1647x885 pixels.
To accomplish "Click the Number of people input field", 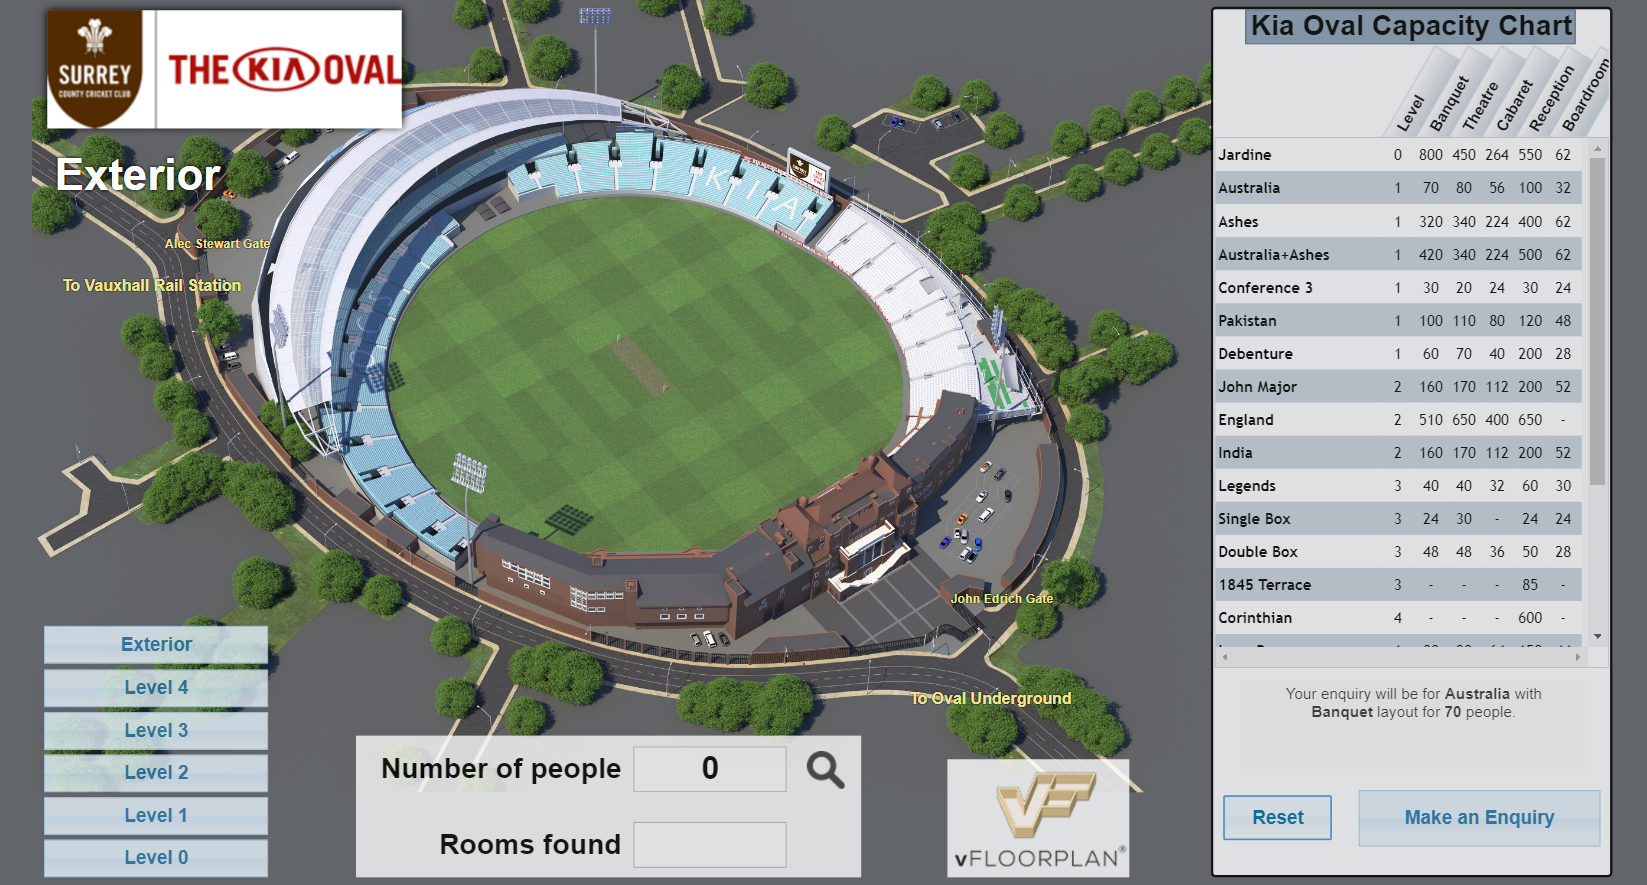I will coord(709,769).
